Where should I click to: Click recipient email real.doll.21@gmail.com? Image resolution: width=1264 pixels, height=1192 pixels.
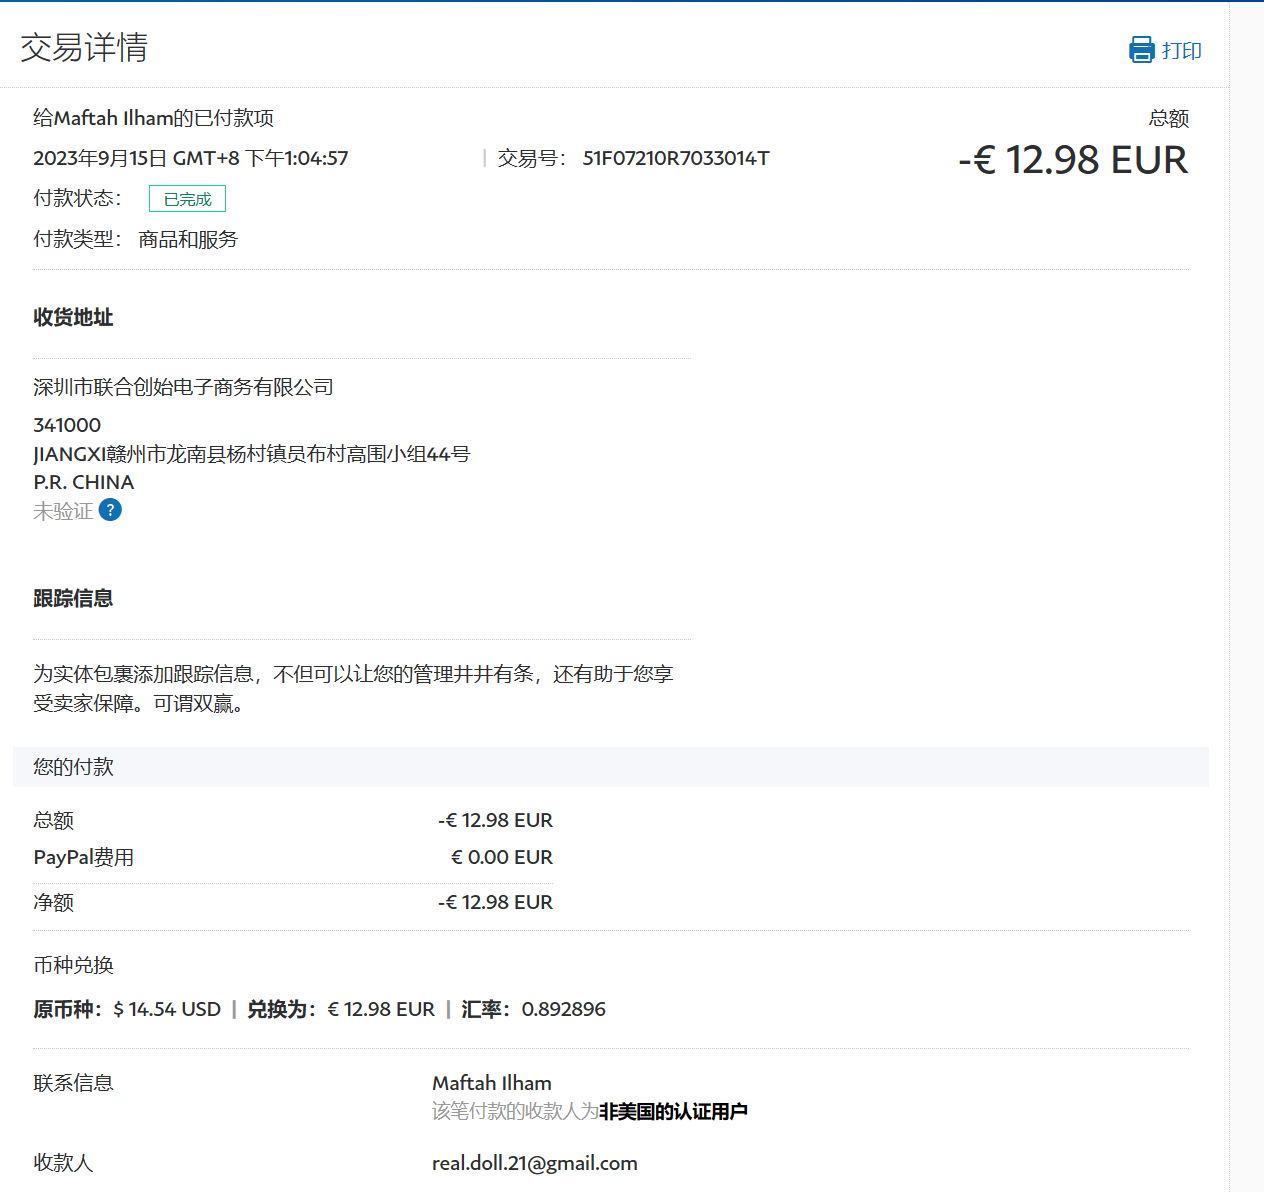(534, 1163)
